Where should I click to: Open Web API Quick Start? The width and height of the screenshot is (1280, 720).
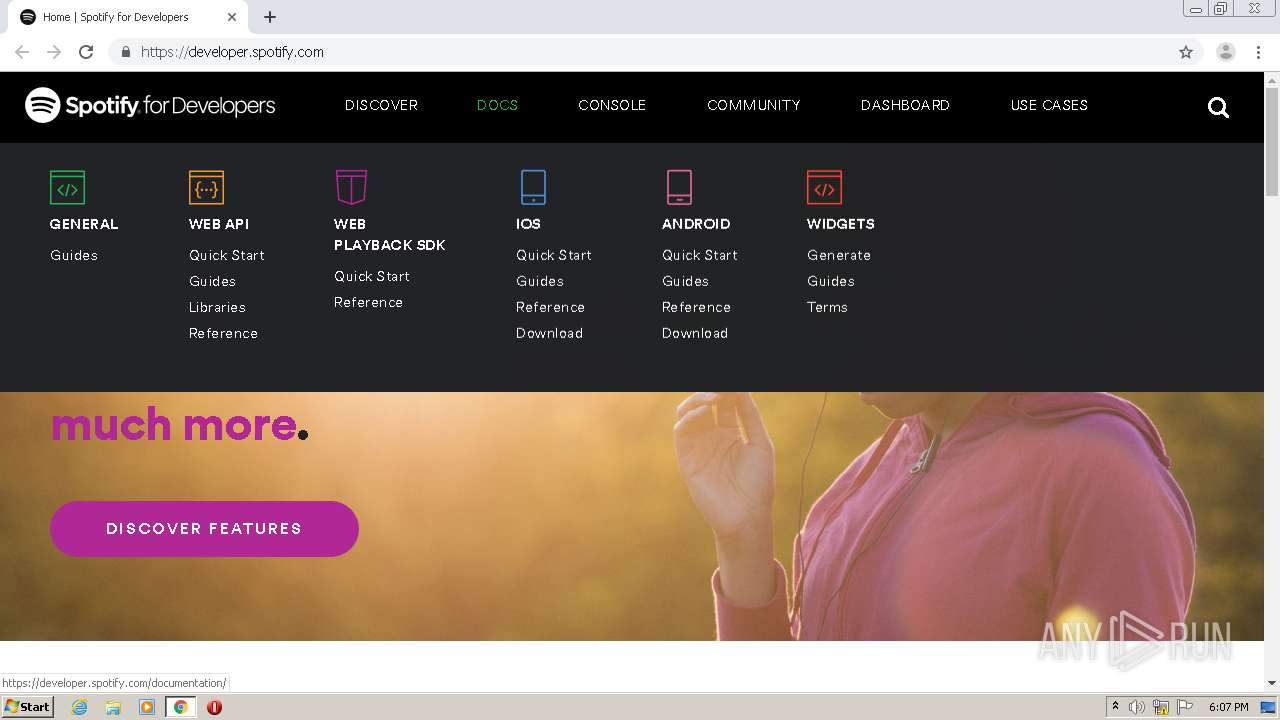(227, 255)
